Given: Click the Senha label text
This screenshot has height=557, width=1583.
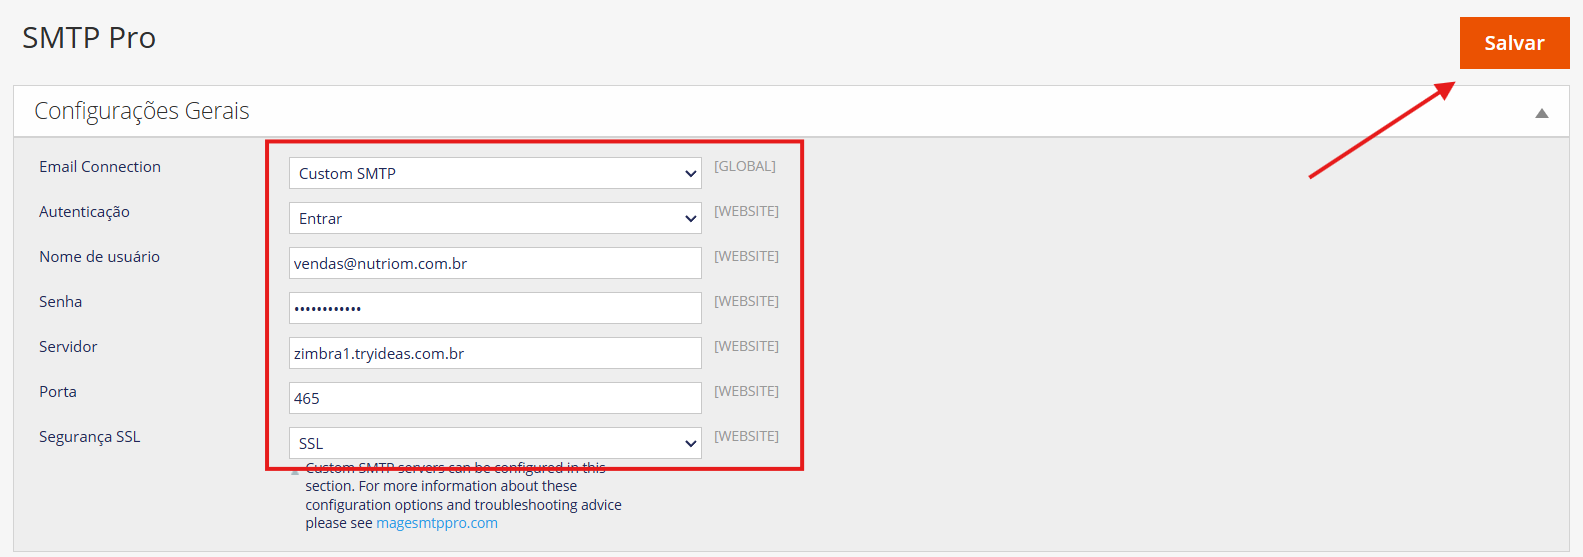Looking at the screenshot, I should 60,302.
